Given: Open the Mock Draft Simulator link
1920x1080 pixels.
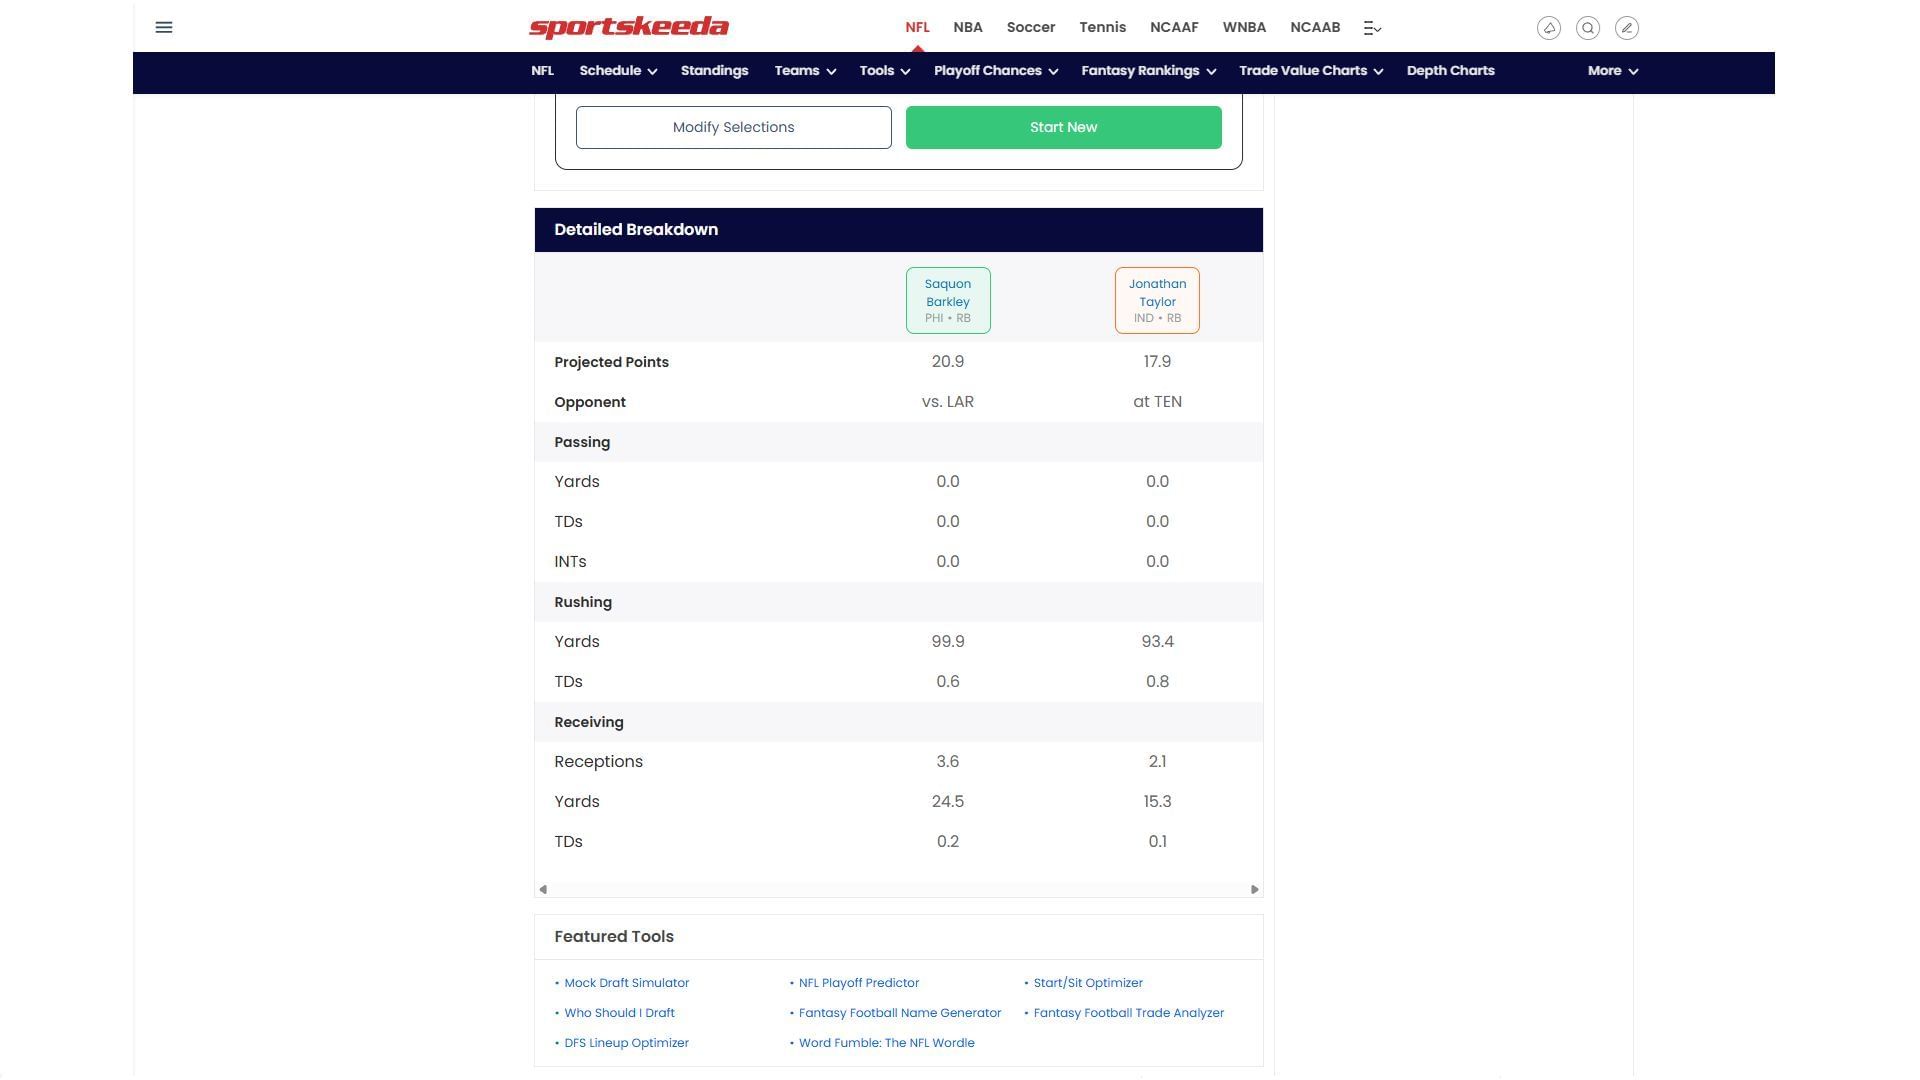Looking at the screenshot, I should point(626,983).
